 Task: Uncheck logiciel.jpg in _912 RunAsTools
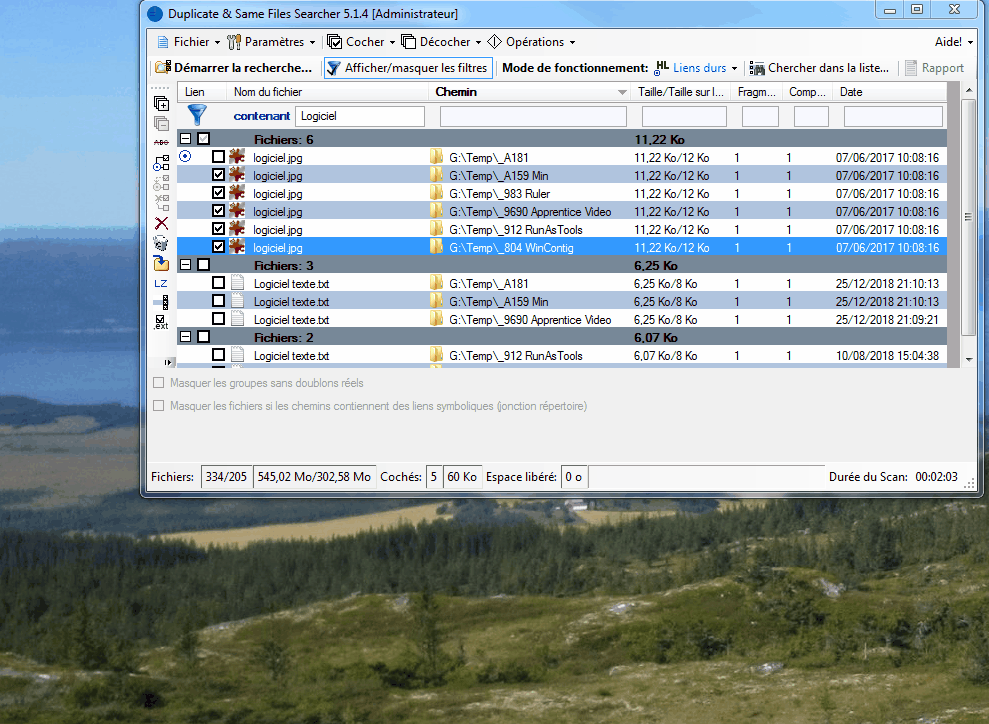218,229
